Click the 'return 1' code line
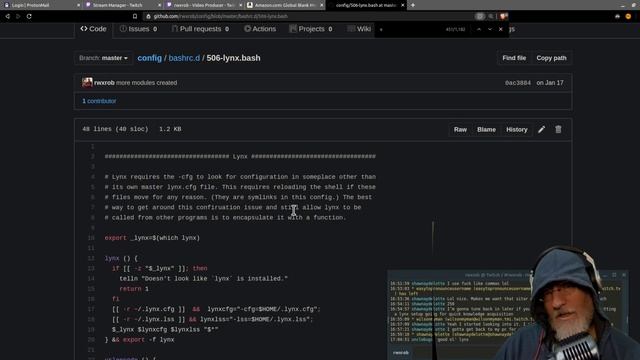The width and height of the screenshot is (640, 360). click(134, 289)
